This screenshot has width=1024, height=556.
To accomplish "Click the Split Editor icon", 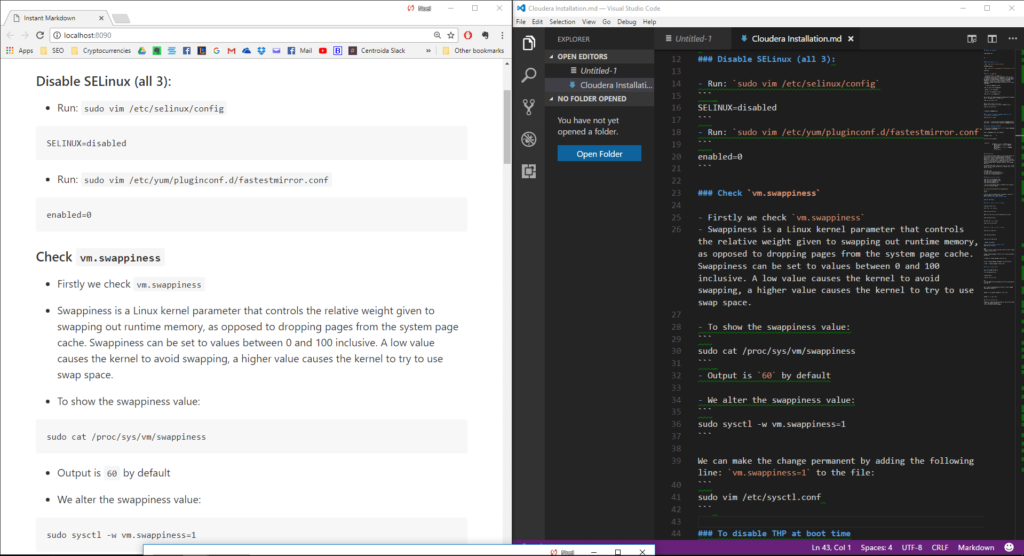I will (x=992, y=39).
